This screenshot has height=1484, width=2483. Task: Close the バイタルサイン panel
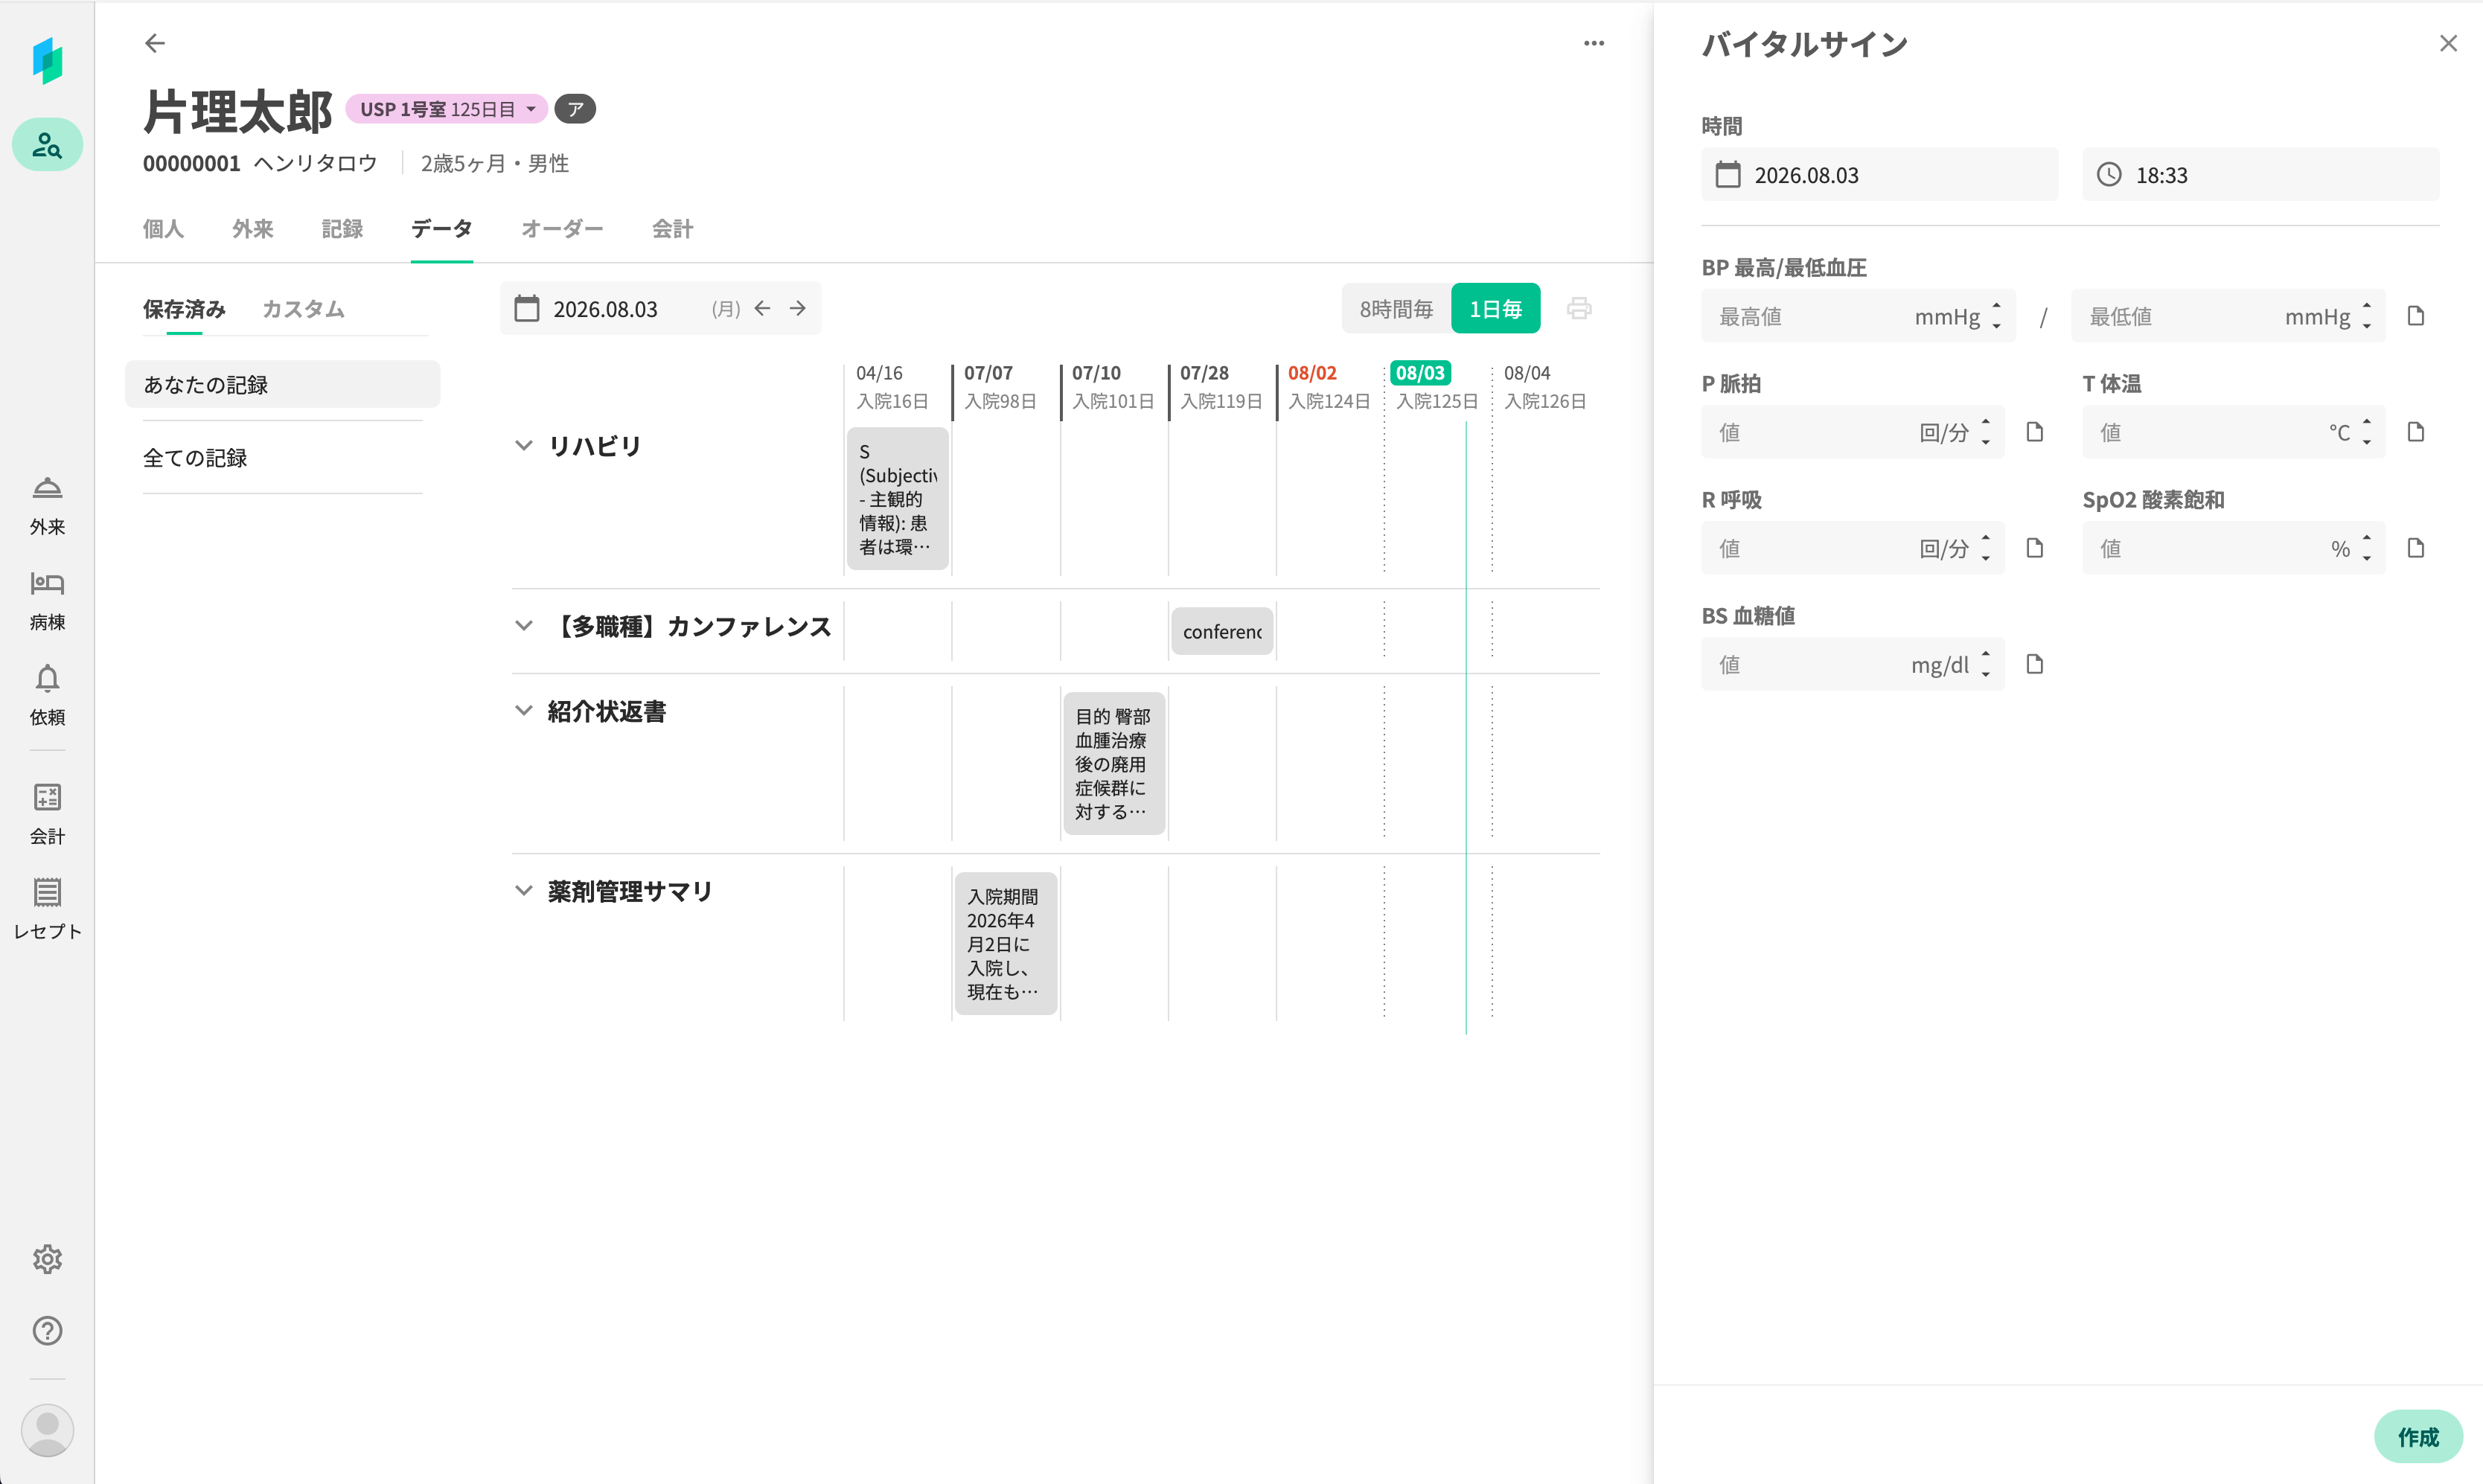[2448, 43]
